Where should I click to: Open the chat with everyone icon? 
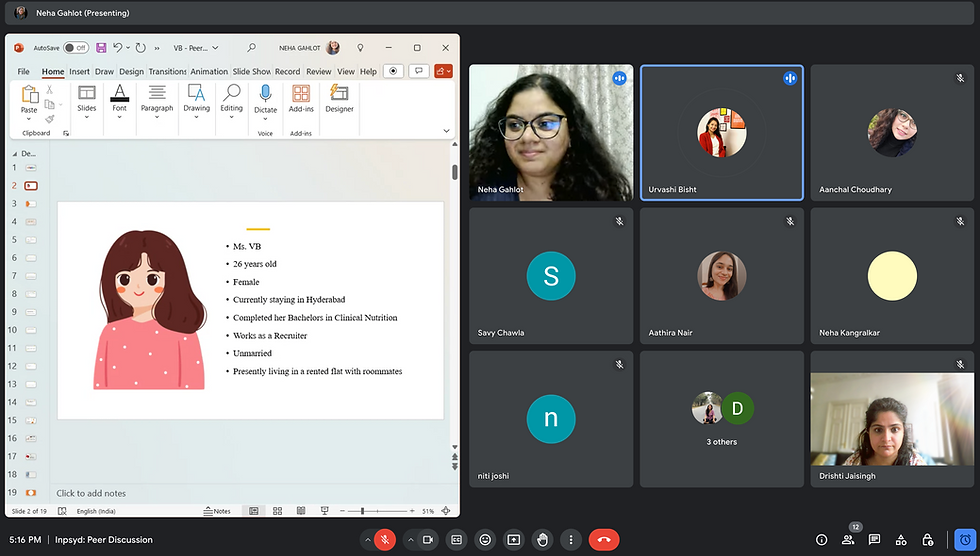tap(874, 540)
